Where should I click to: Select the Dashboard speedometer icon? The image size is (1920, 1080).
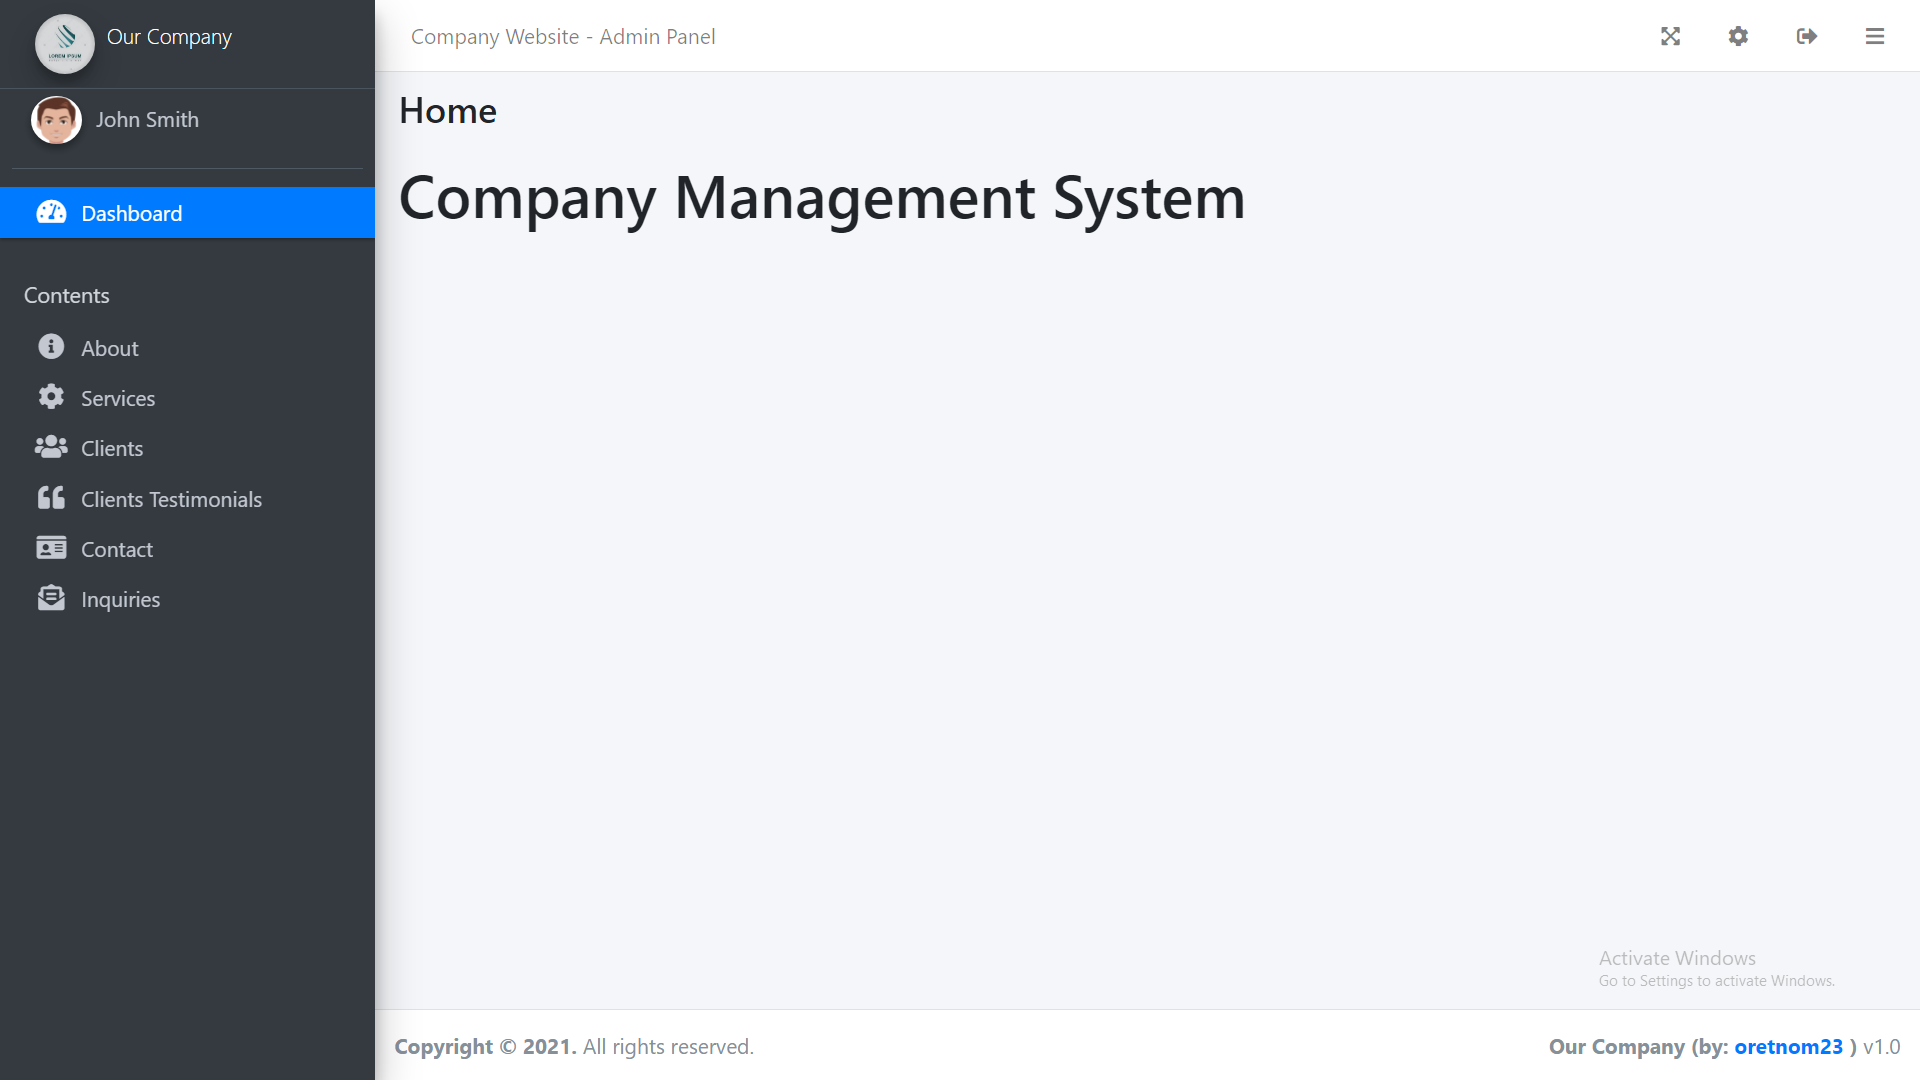pyautogui.click(x=51, y=213)
